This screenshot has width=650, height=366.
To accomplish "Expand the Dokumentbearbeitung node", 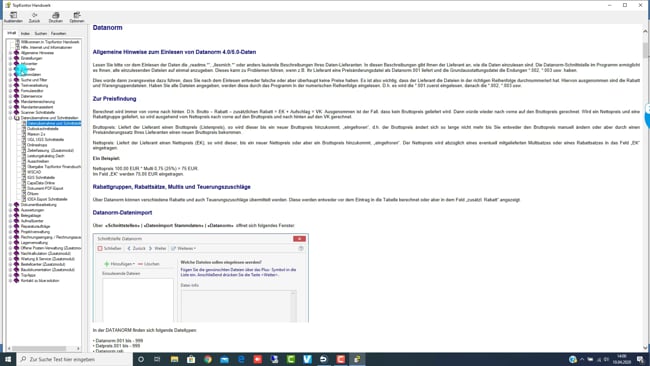I will pos(10,205).
